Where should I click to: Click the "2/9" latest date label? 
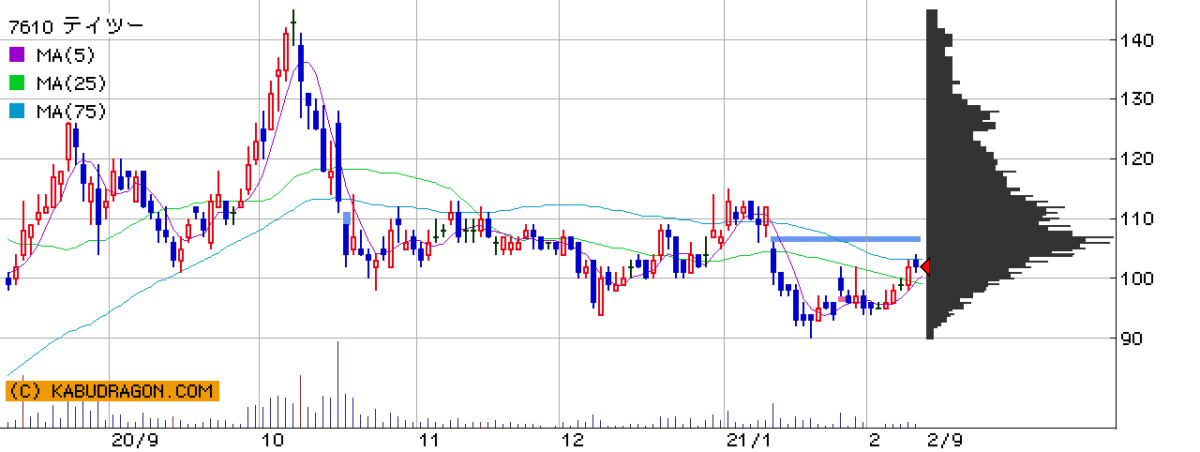point(945,440)
